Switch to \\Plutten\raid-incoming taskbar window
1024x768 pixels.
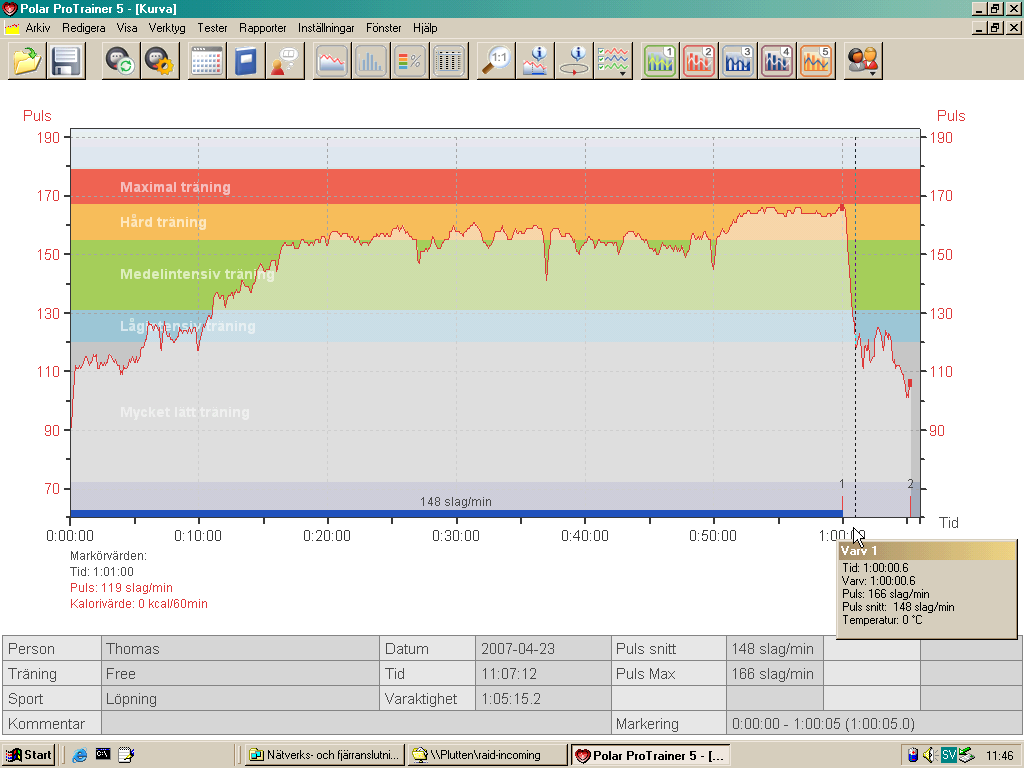click(487, 755)
